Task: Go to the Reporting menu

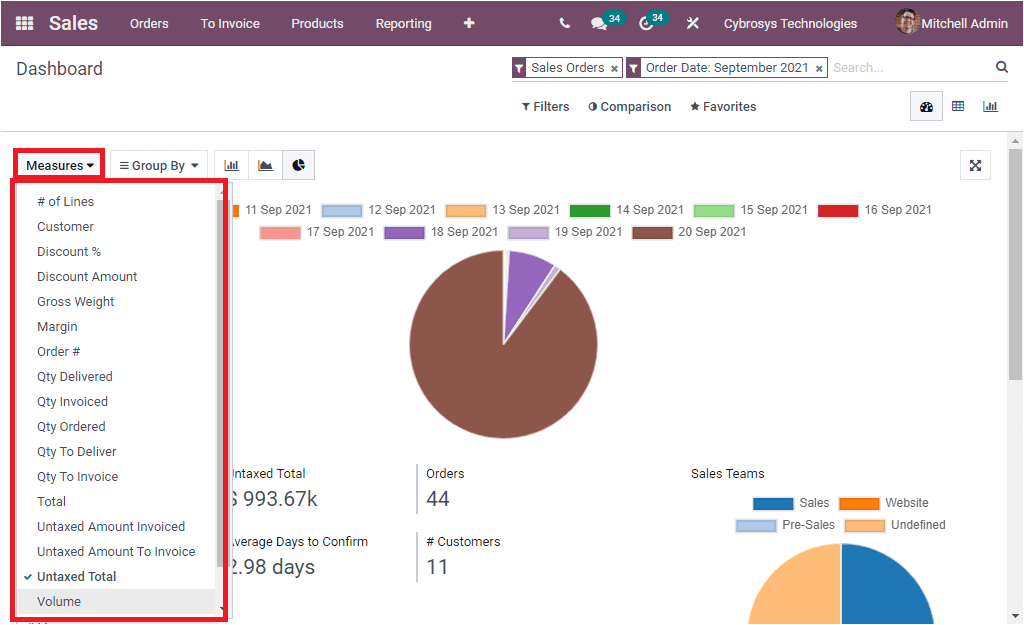Action: point(403,23)
